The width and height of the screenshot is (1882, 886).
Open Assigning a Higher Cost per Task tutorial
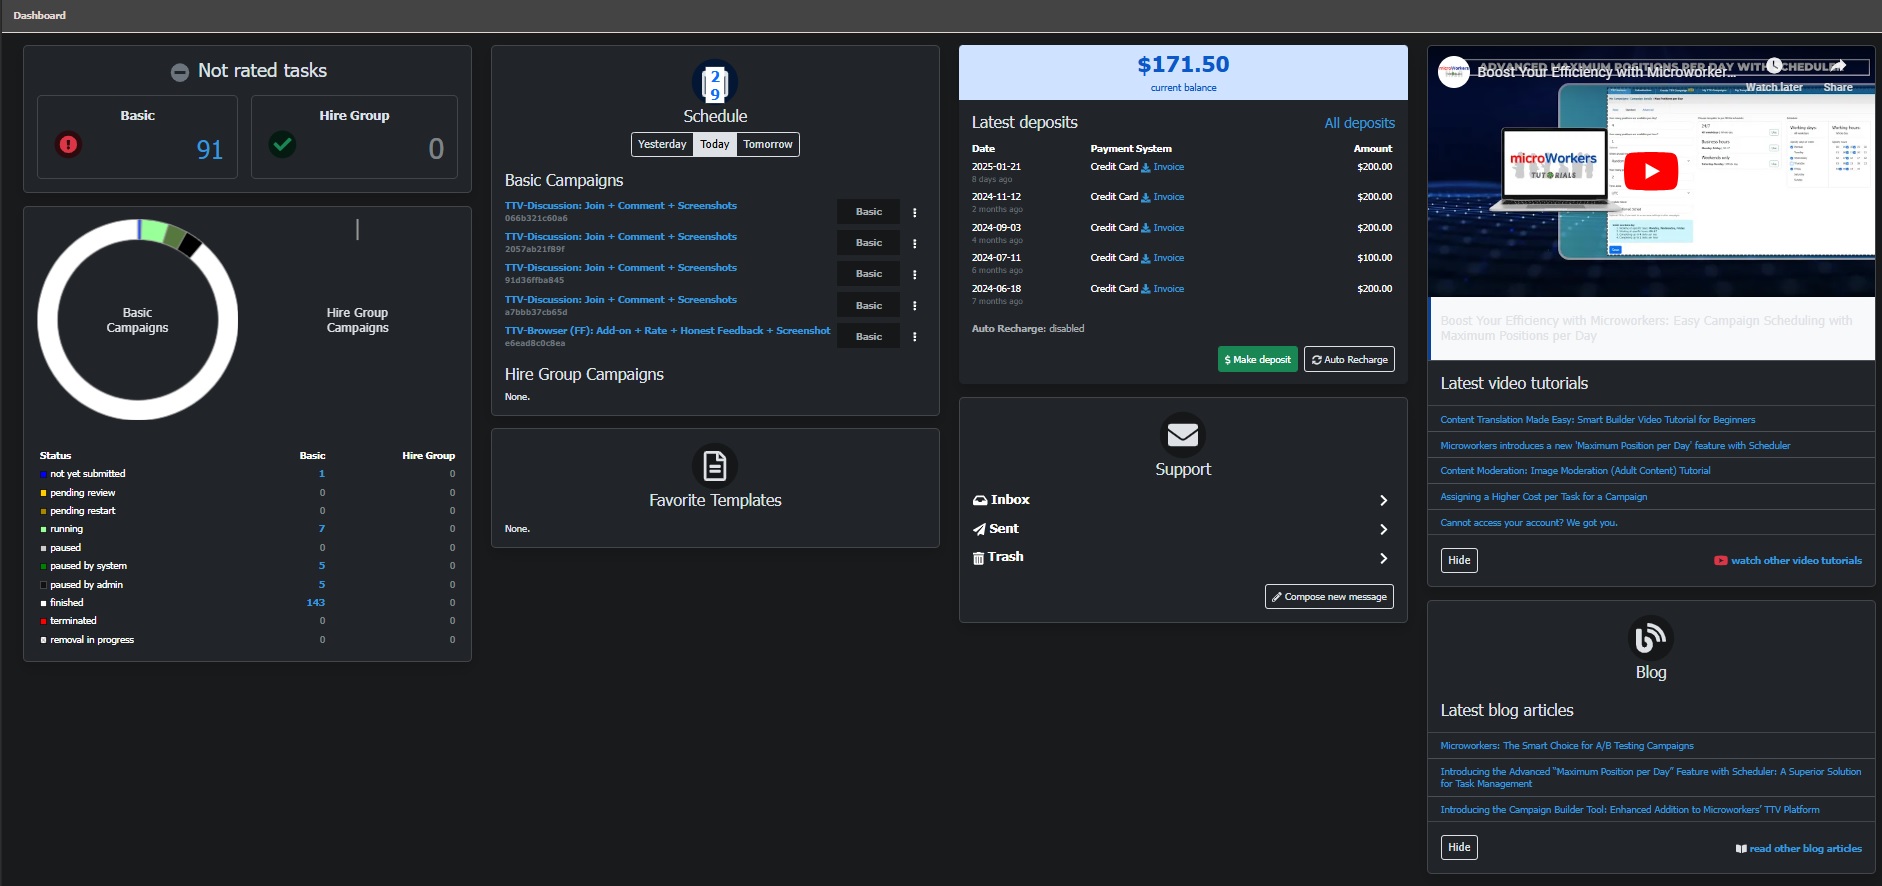[1543, 497]
